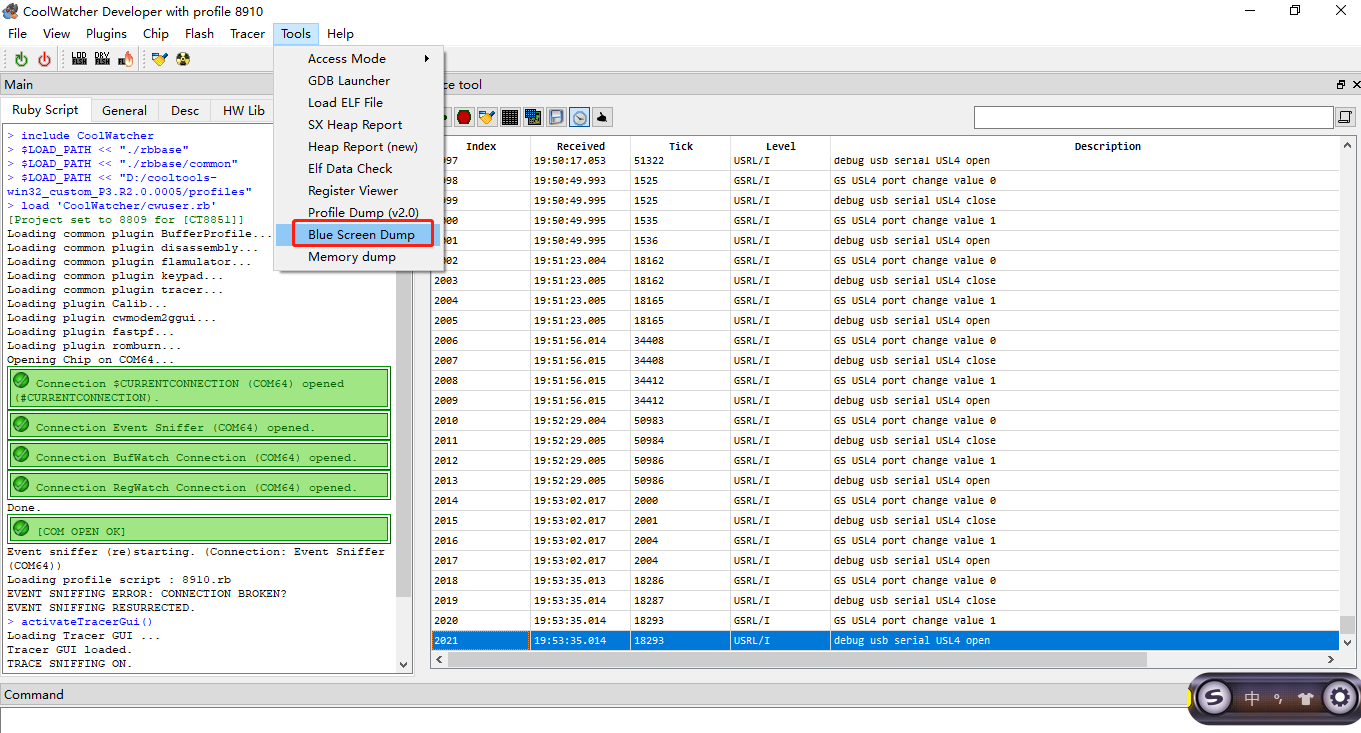This screenshot has height=733, width=1361.
Task: Switch to the General tab
Action: point(125,111)
